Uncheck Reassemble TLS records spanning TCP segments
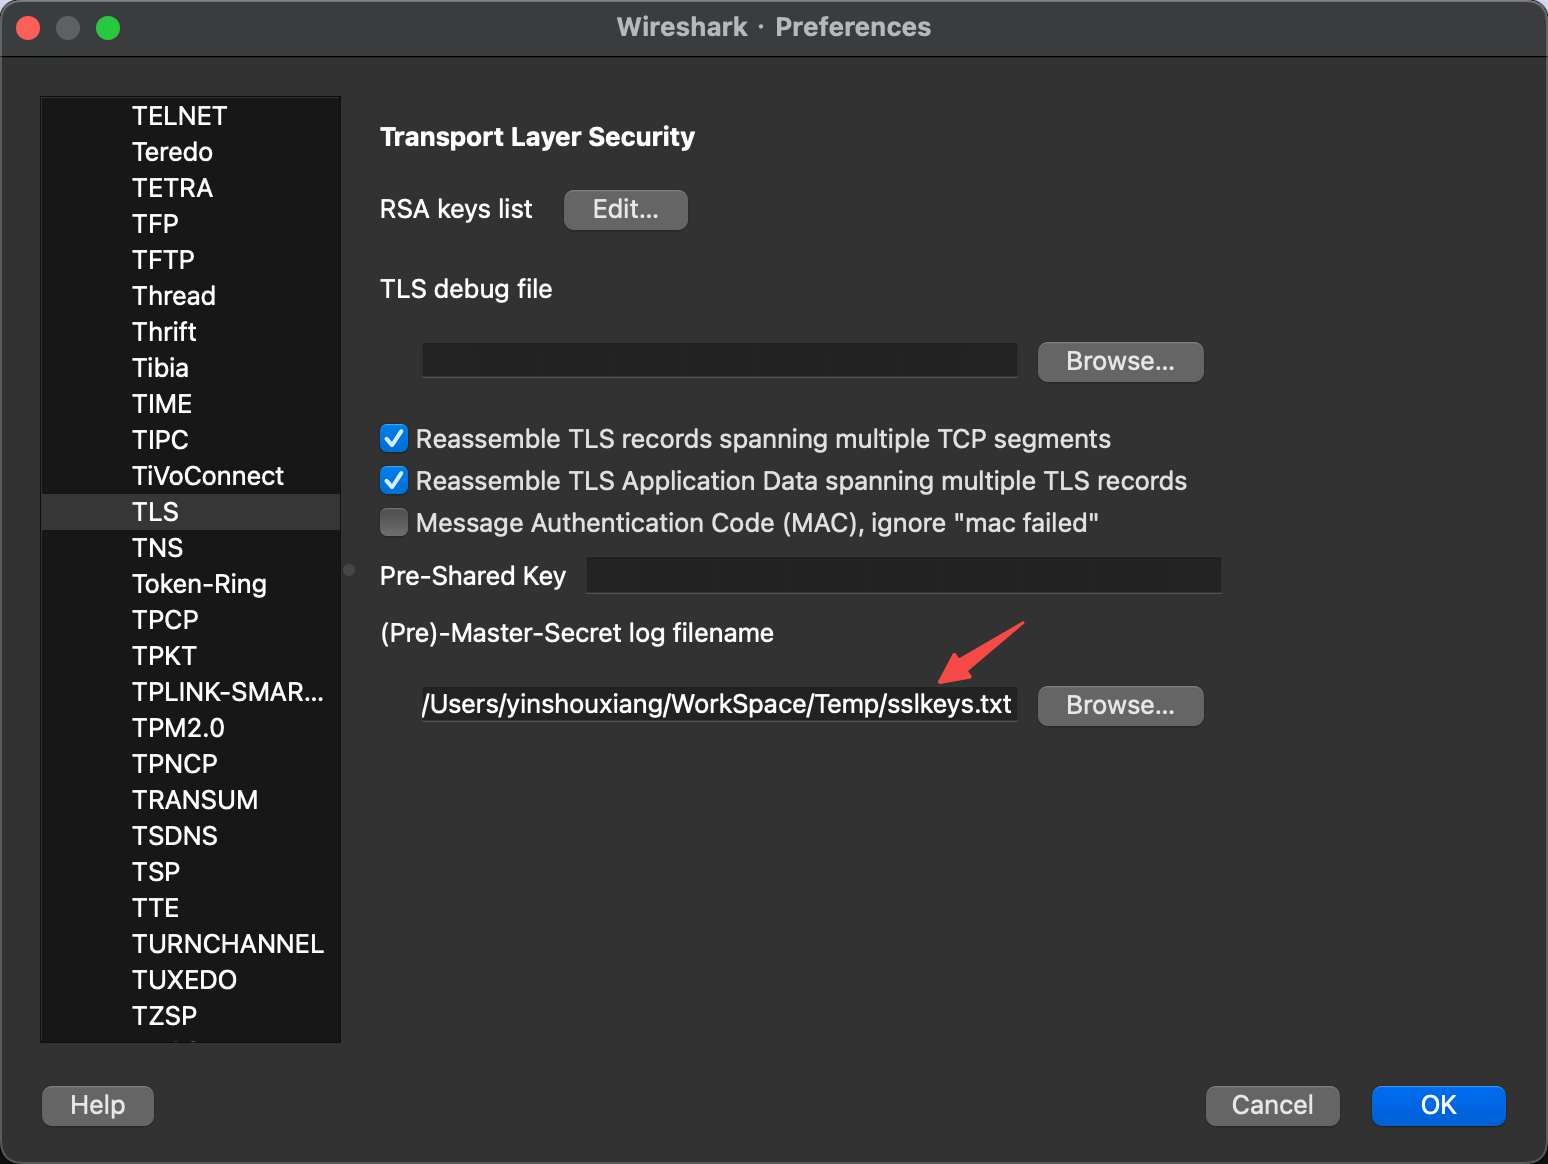1548x1164 pixels. point(394,439)
